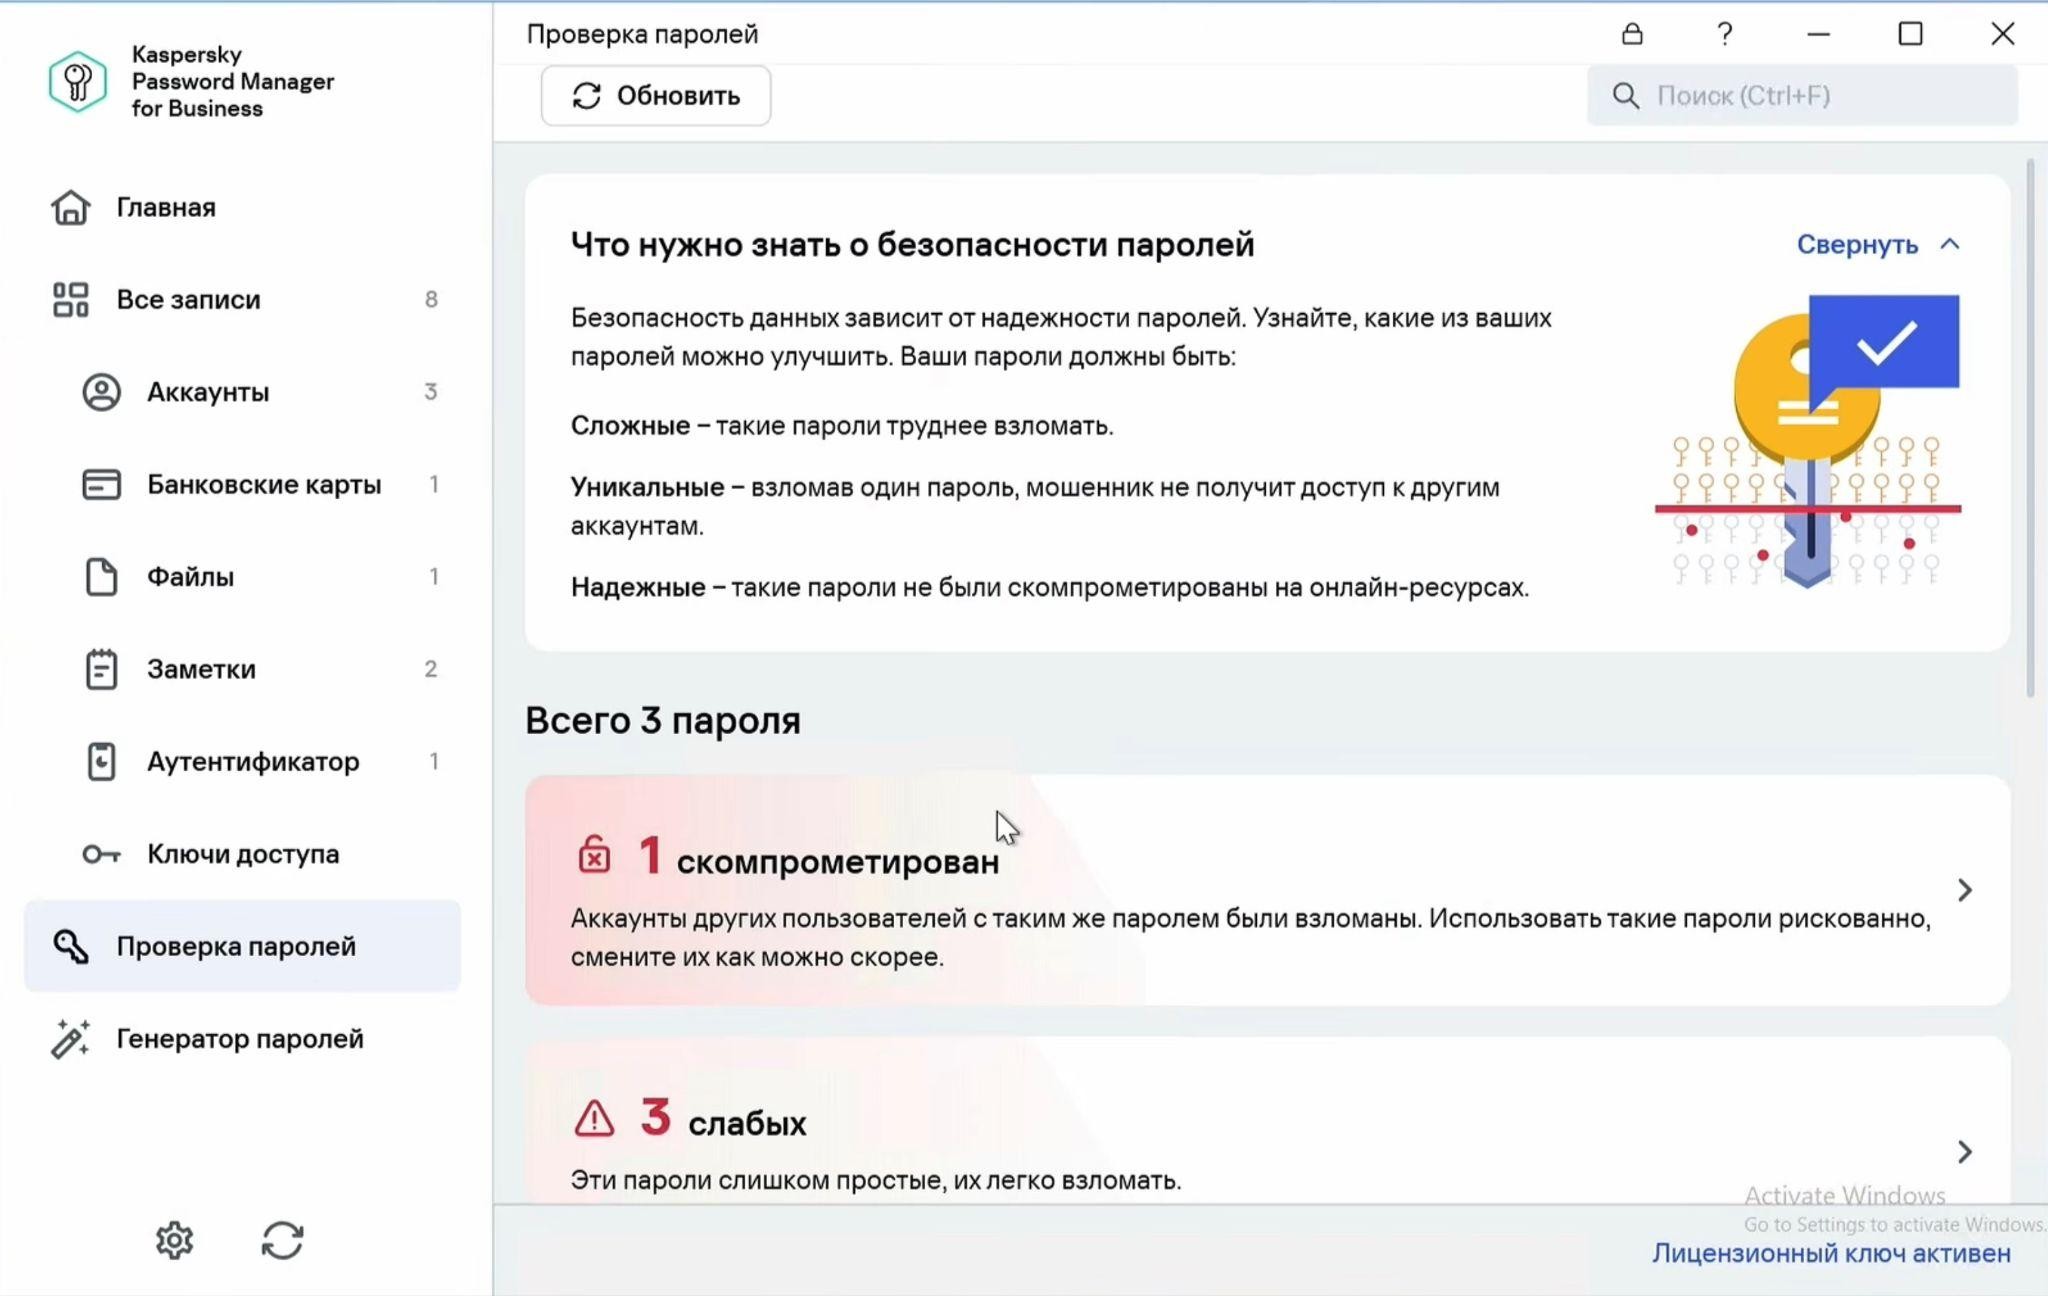Select Генератор паролей label in sidebar

coord(240,1039)
